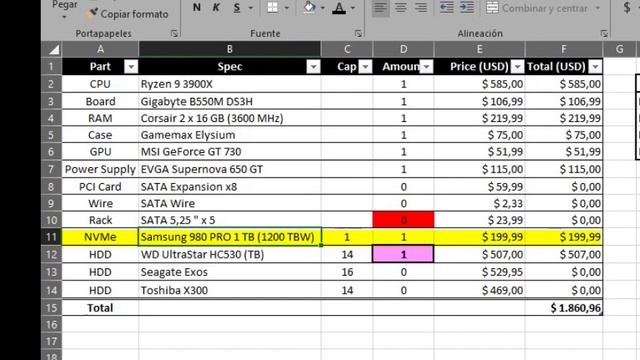Screen dimensions: 640x360
Task: Click the grand total '$ 1.860,96'
Action: pos(564,308)
